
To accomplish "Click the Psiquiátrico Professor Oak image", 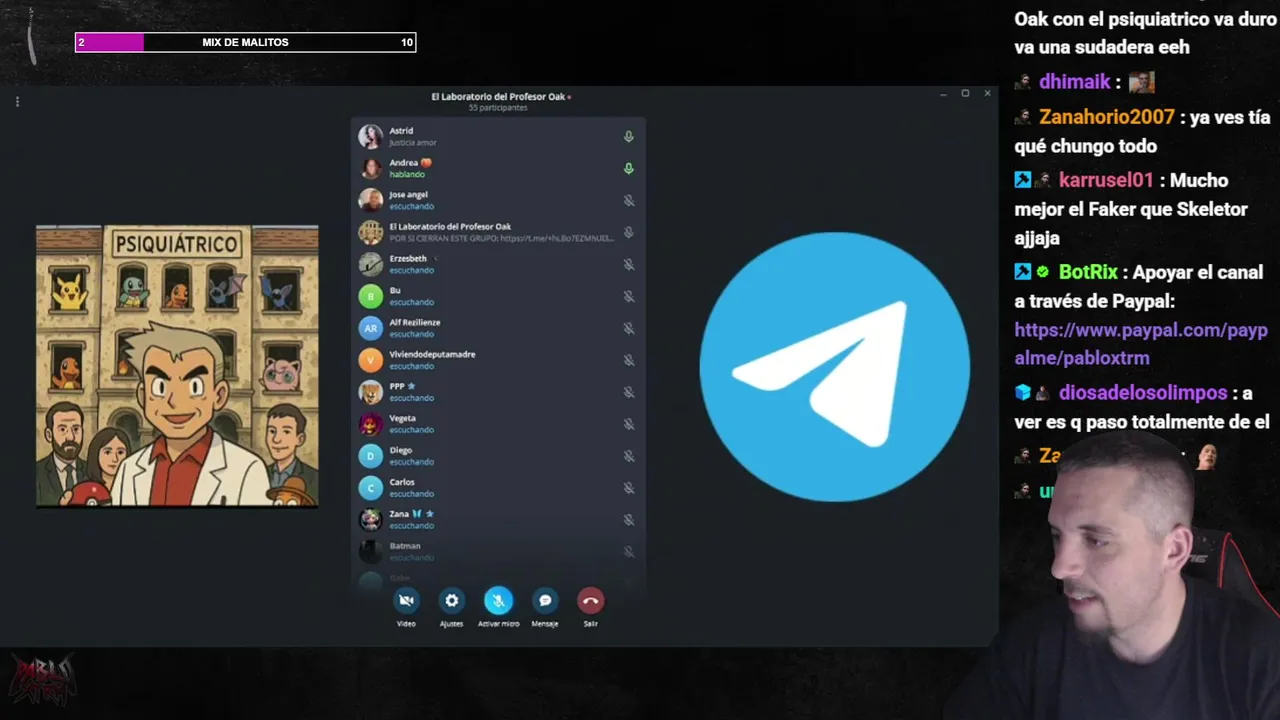I will 177,366.
